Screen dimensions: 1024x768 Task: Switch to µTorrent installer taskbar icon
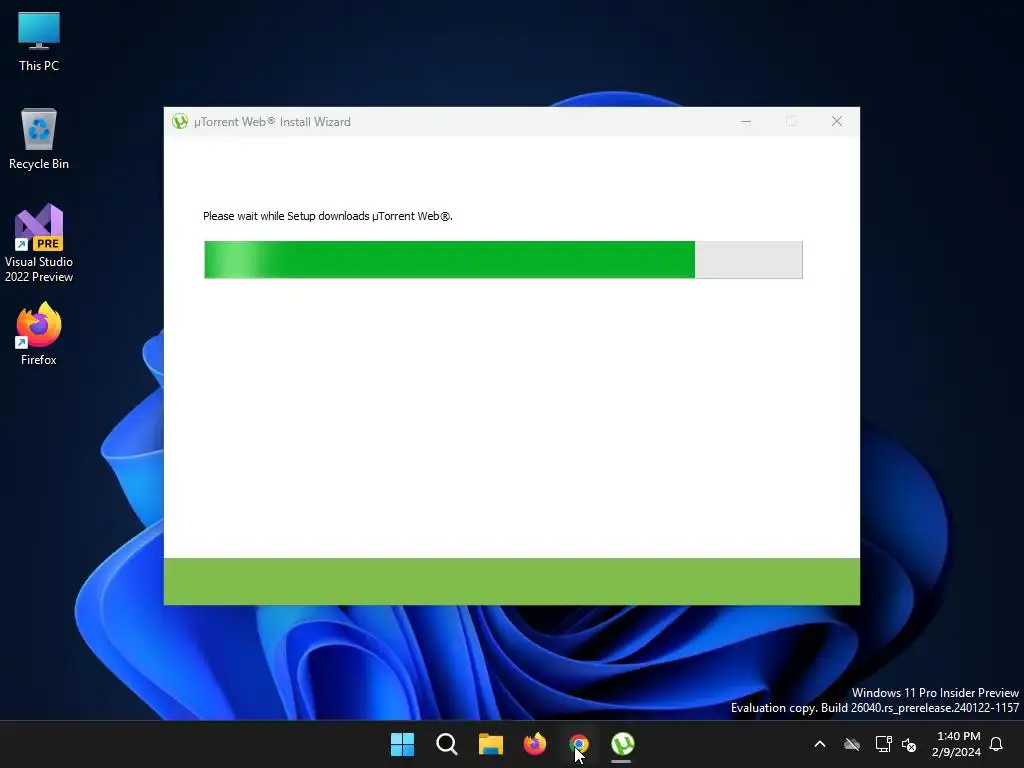coord(622,744)
